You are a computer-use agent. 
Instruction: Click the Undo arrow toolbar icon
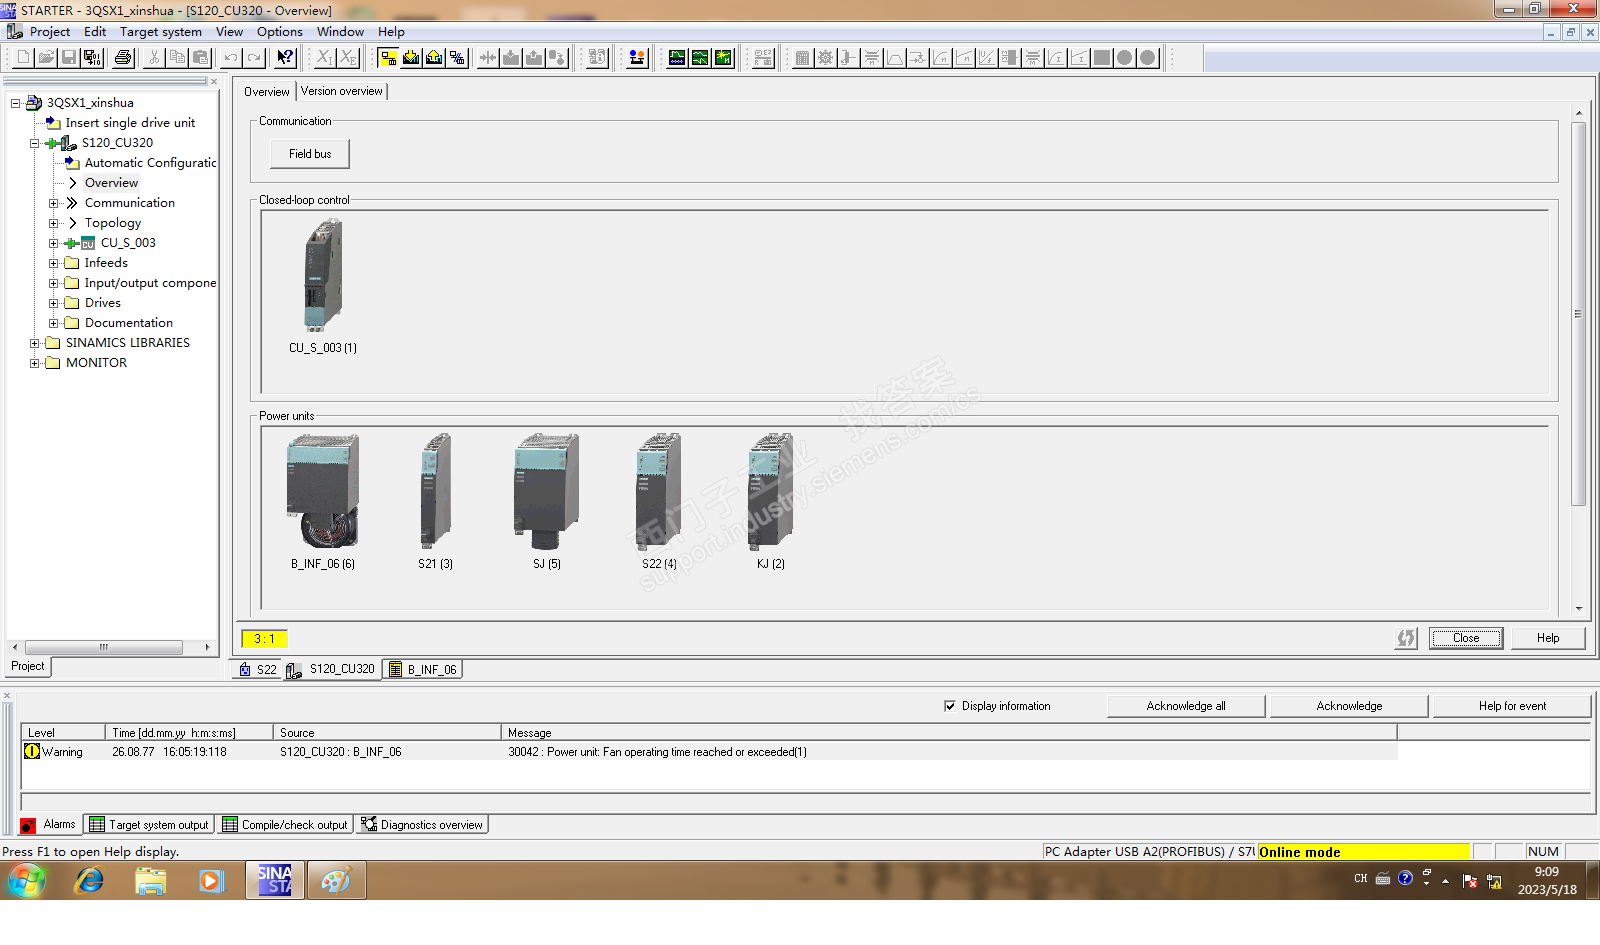tap(231, 58)
